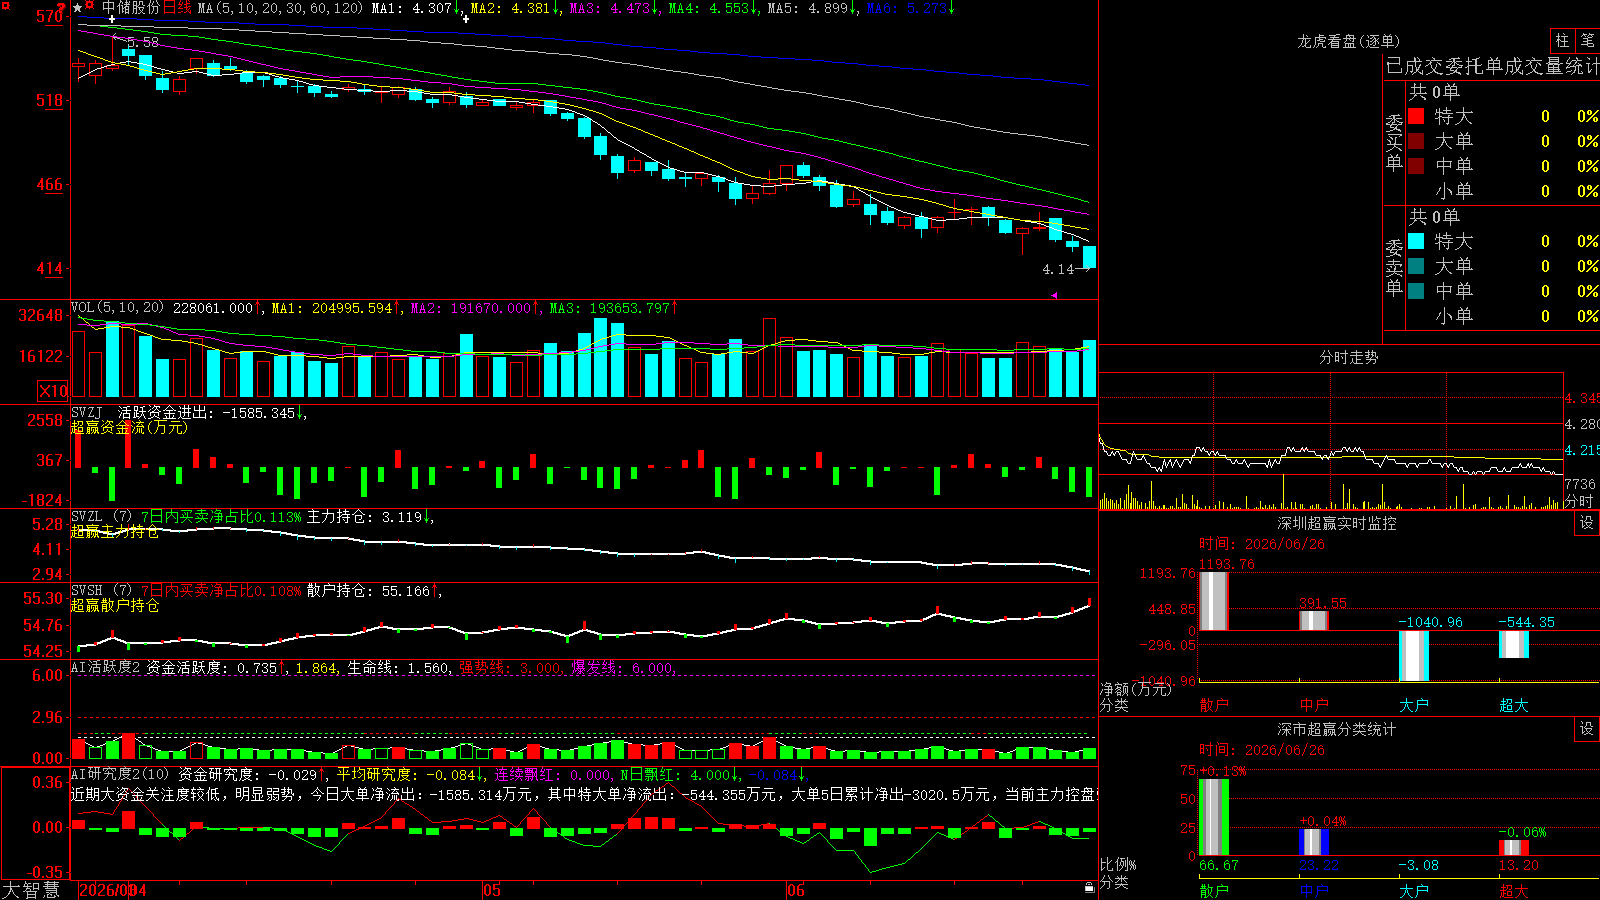Click the 4.14 low price annotation
The image size is (1600, 900).
[x=1058, y=269]
